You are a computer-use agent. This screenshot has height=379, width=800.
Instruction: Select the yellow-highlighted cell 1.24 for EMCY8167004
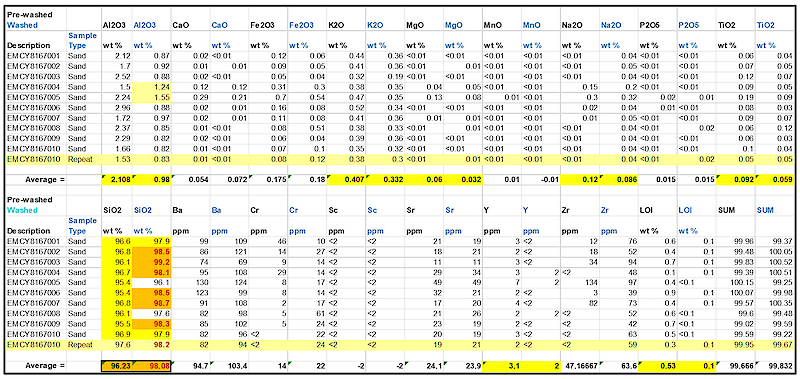[151, 87]
